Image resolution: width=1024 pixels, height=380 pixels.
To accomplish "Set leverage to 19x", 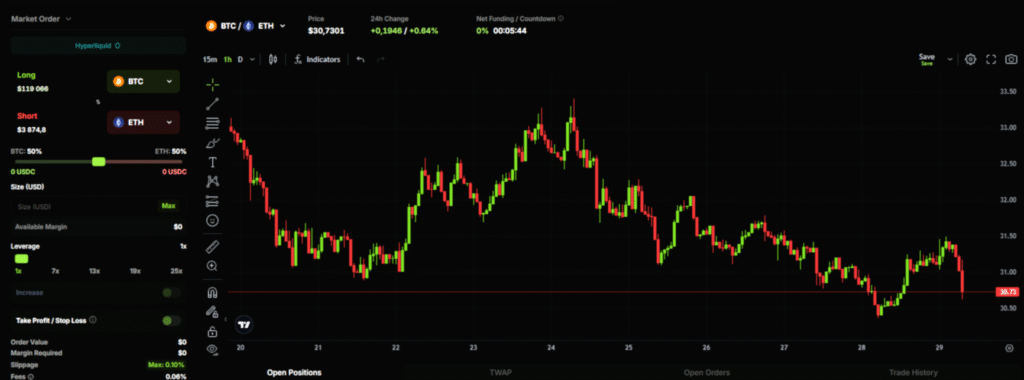I will coord(135,270).
